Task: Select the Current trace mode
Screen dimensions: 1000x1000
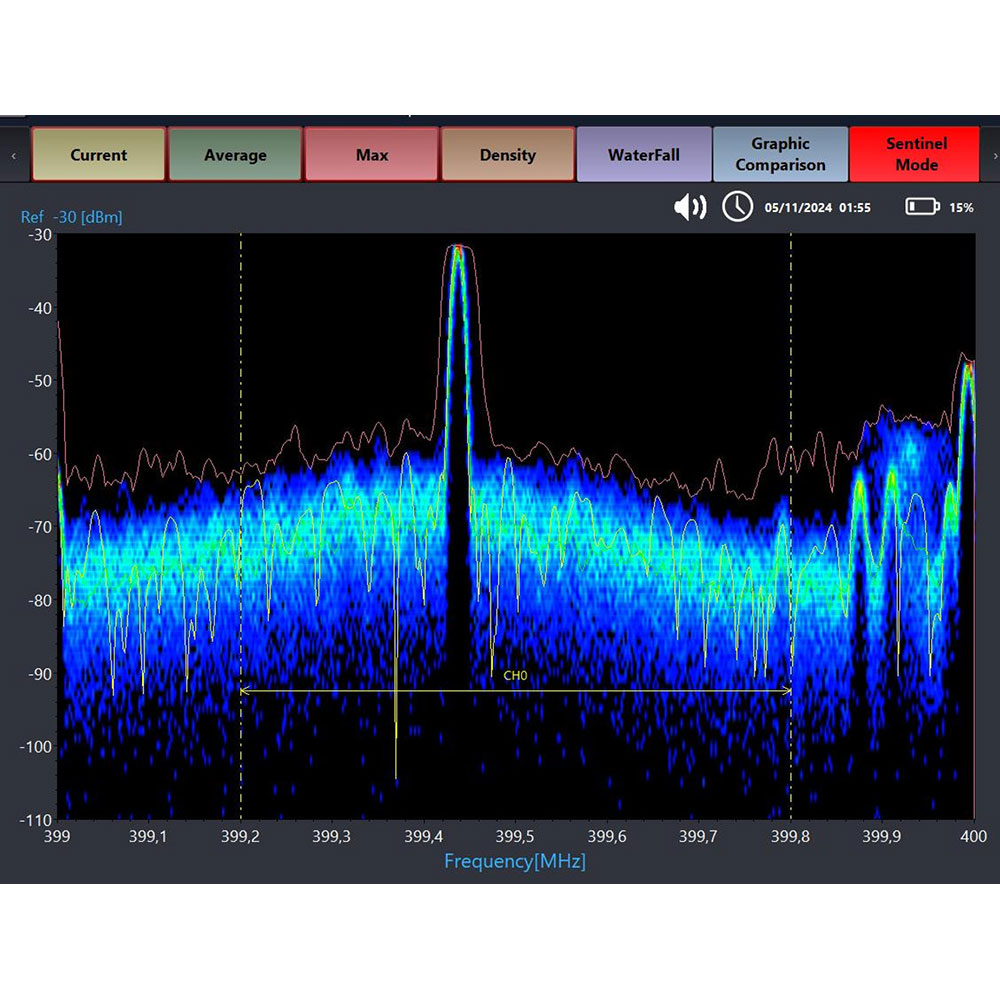Action: click(98, 155)
